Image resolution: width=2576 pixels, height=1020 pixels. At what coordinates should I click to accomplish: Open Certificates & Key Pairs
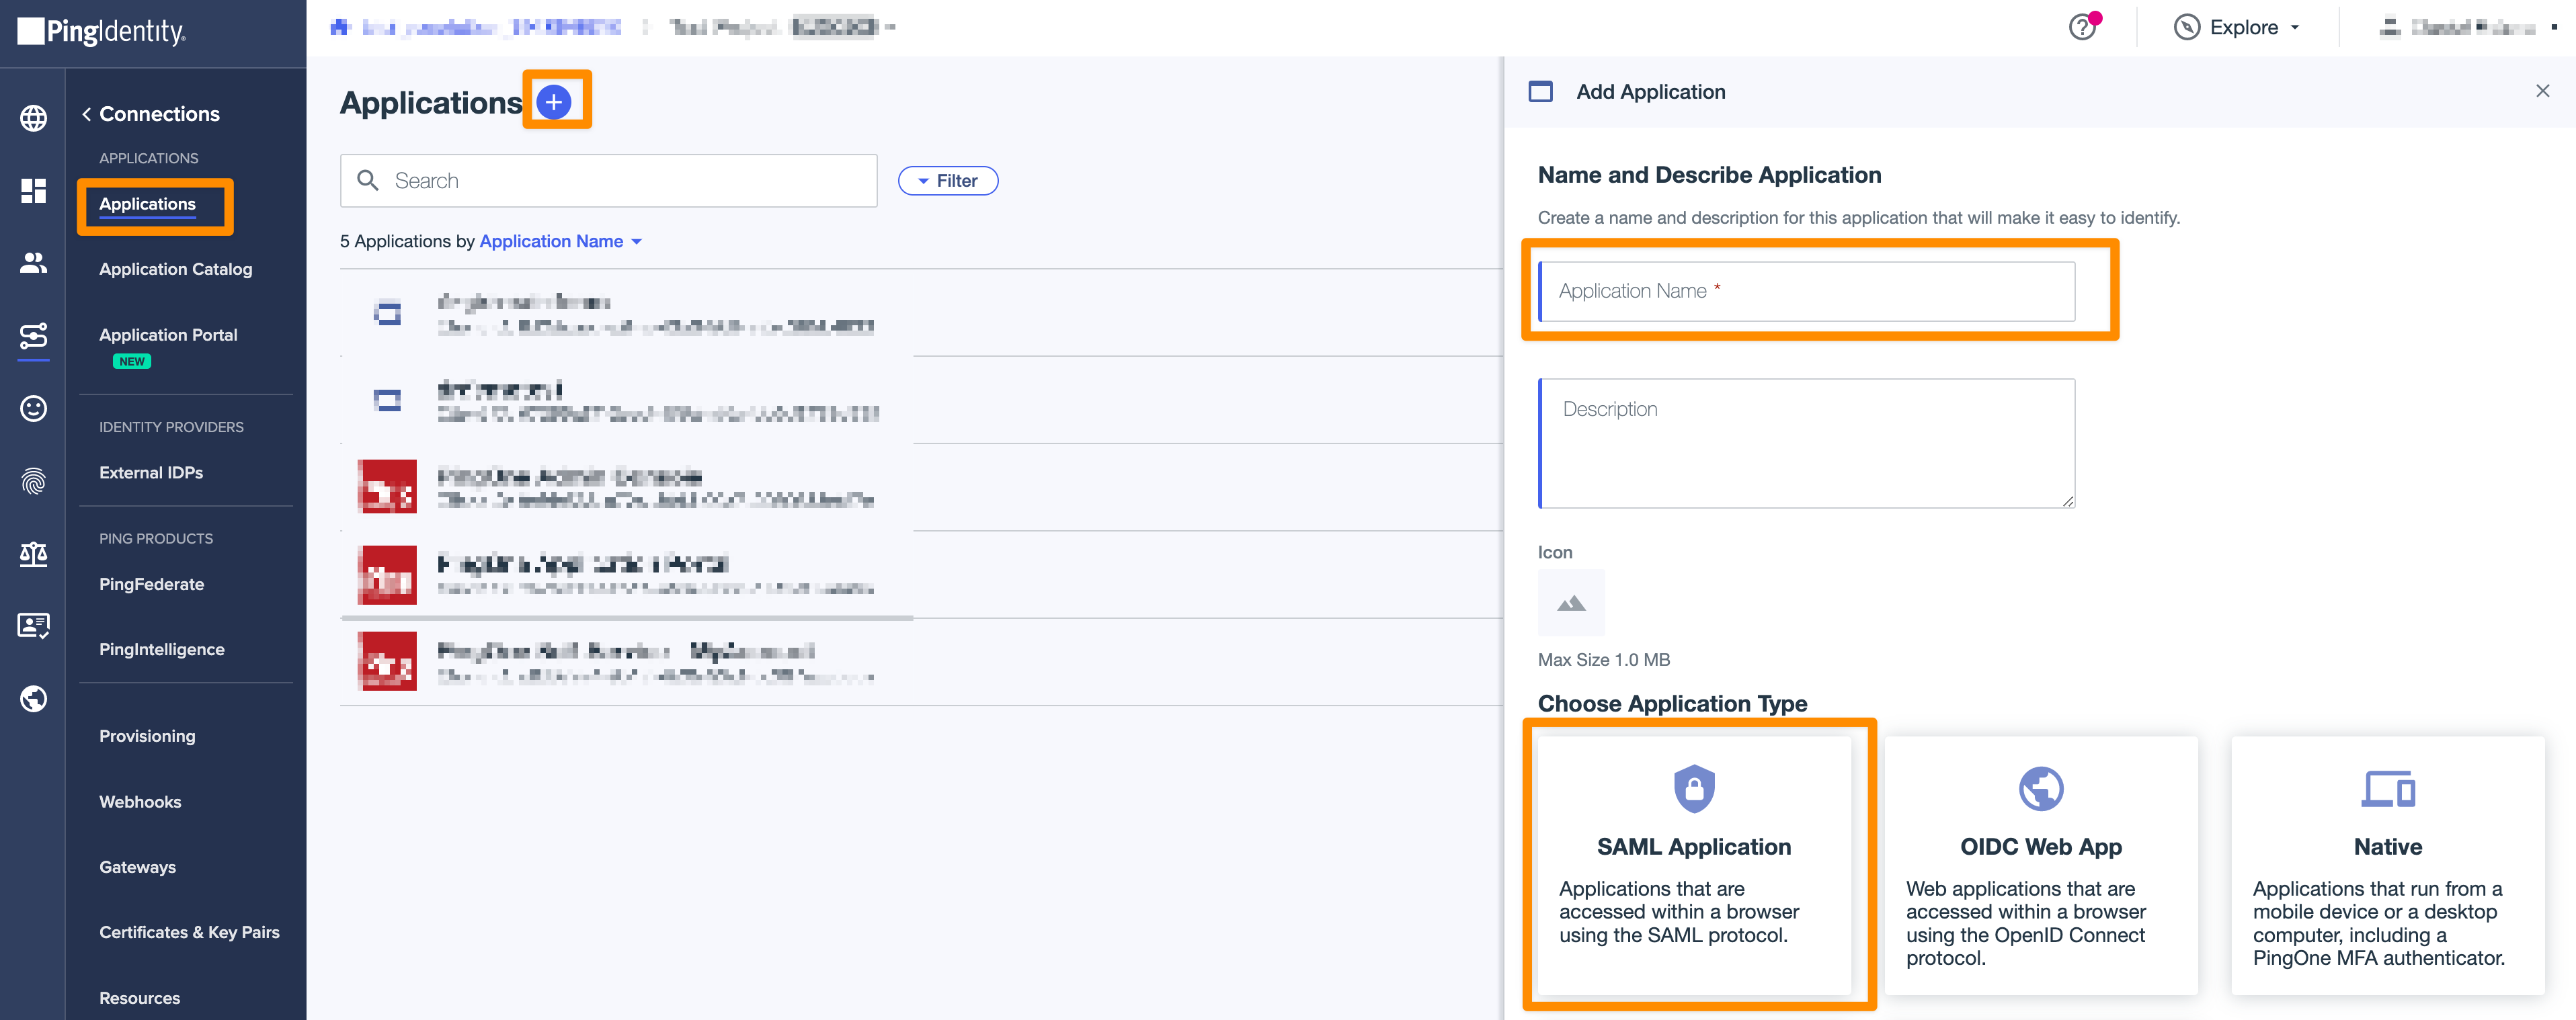189,932
